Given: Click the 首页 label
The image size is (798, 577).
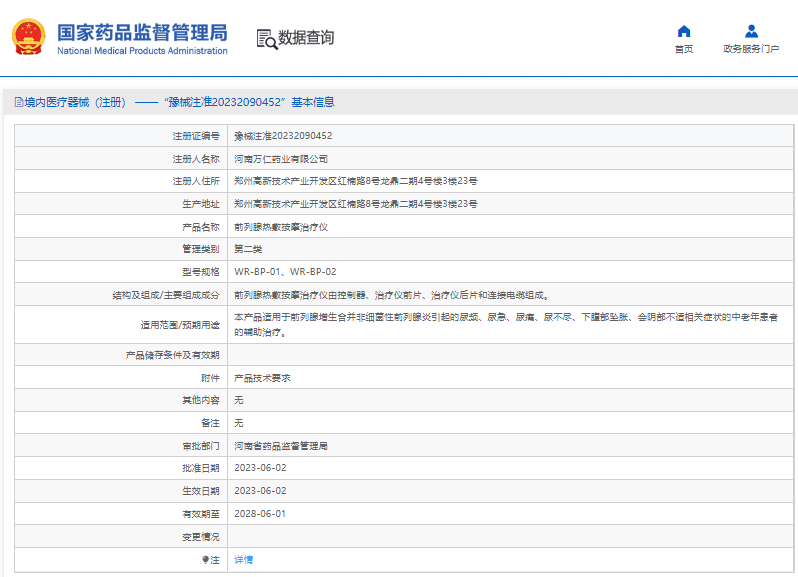Looking at the screenshot, I should click(684, 49).
